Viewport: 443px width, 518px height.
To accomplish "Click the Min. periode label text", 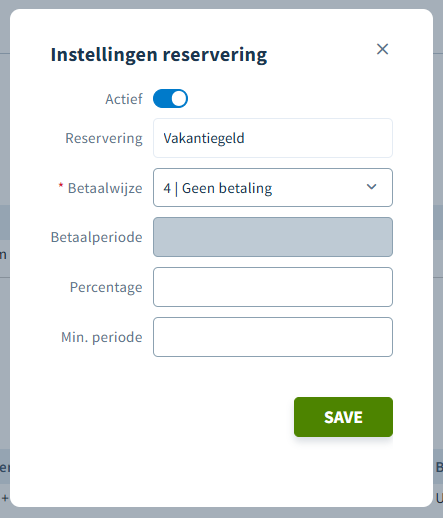I will point(102,337).
